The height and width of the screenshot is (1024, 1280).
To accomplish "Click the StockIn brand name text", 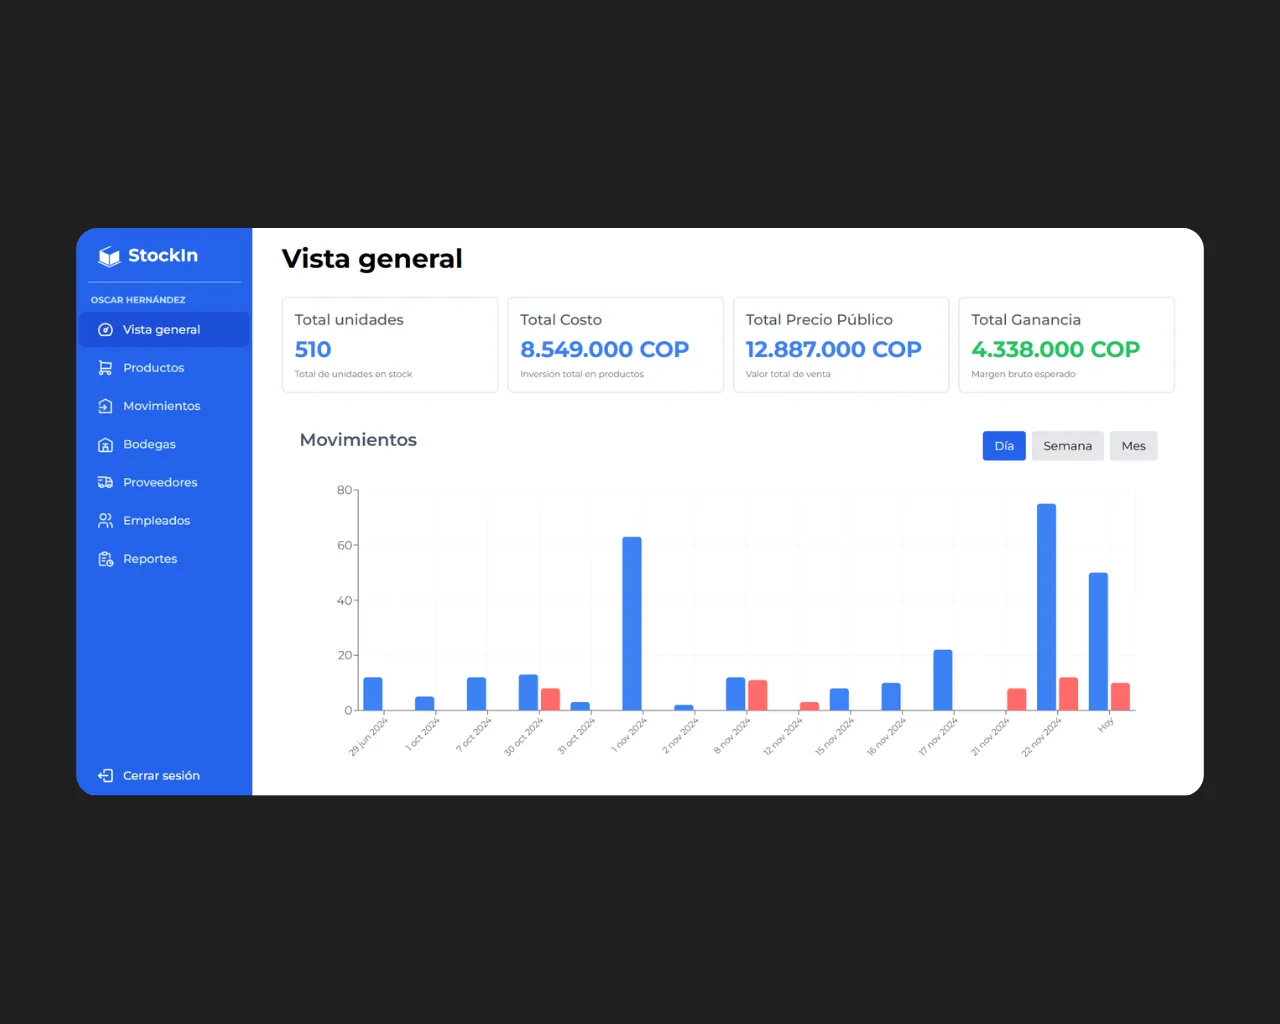I will tap(163, 256).
